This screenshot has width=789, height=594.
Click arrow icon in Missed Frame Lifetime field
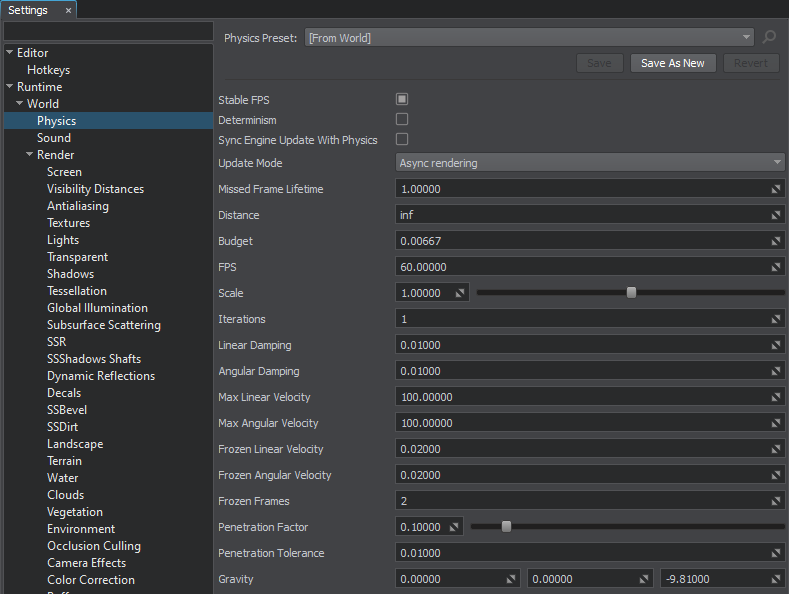coord(776,189)
